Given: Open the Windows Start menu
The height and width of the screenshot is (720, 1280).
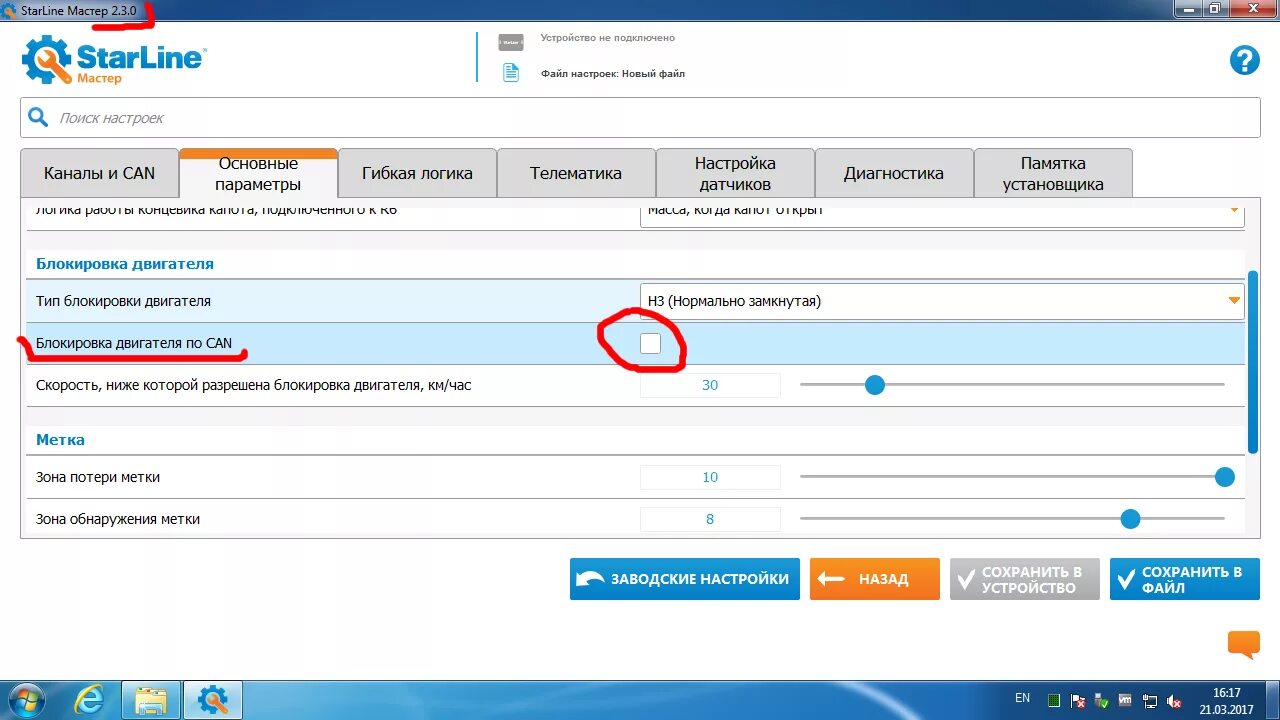Looking at the screenshot, I should click(25, 700).
